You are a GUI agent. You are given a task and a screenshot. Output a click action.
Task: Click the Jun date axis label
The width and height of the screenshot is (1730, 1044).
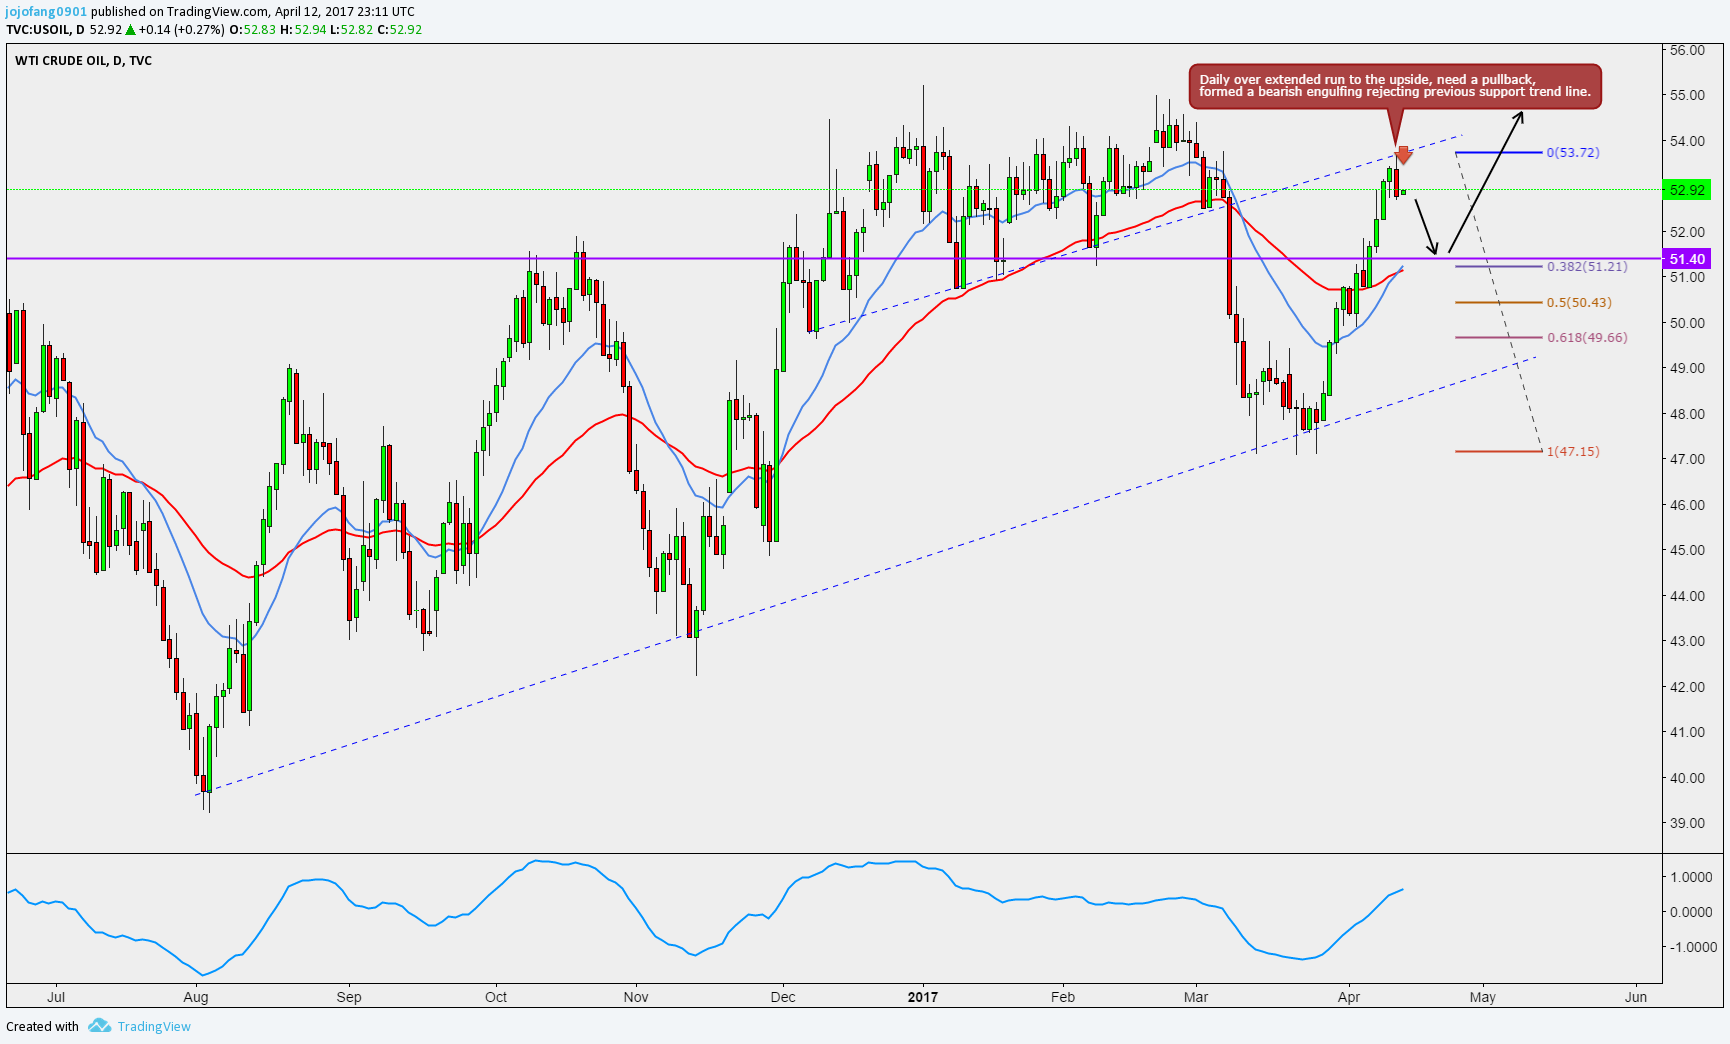pyautogui.click(x=1636, y=997)
